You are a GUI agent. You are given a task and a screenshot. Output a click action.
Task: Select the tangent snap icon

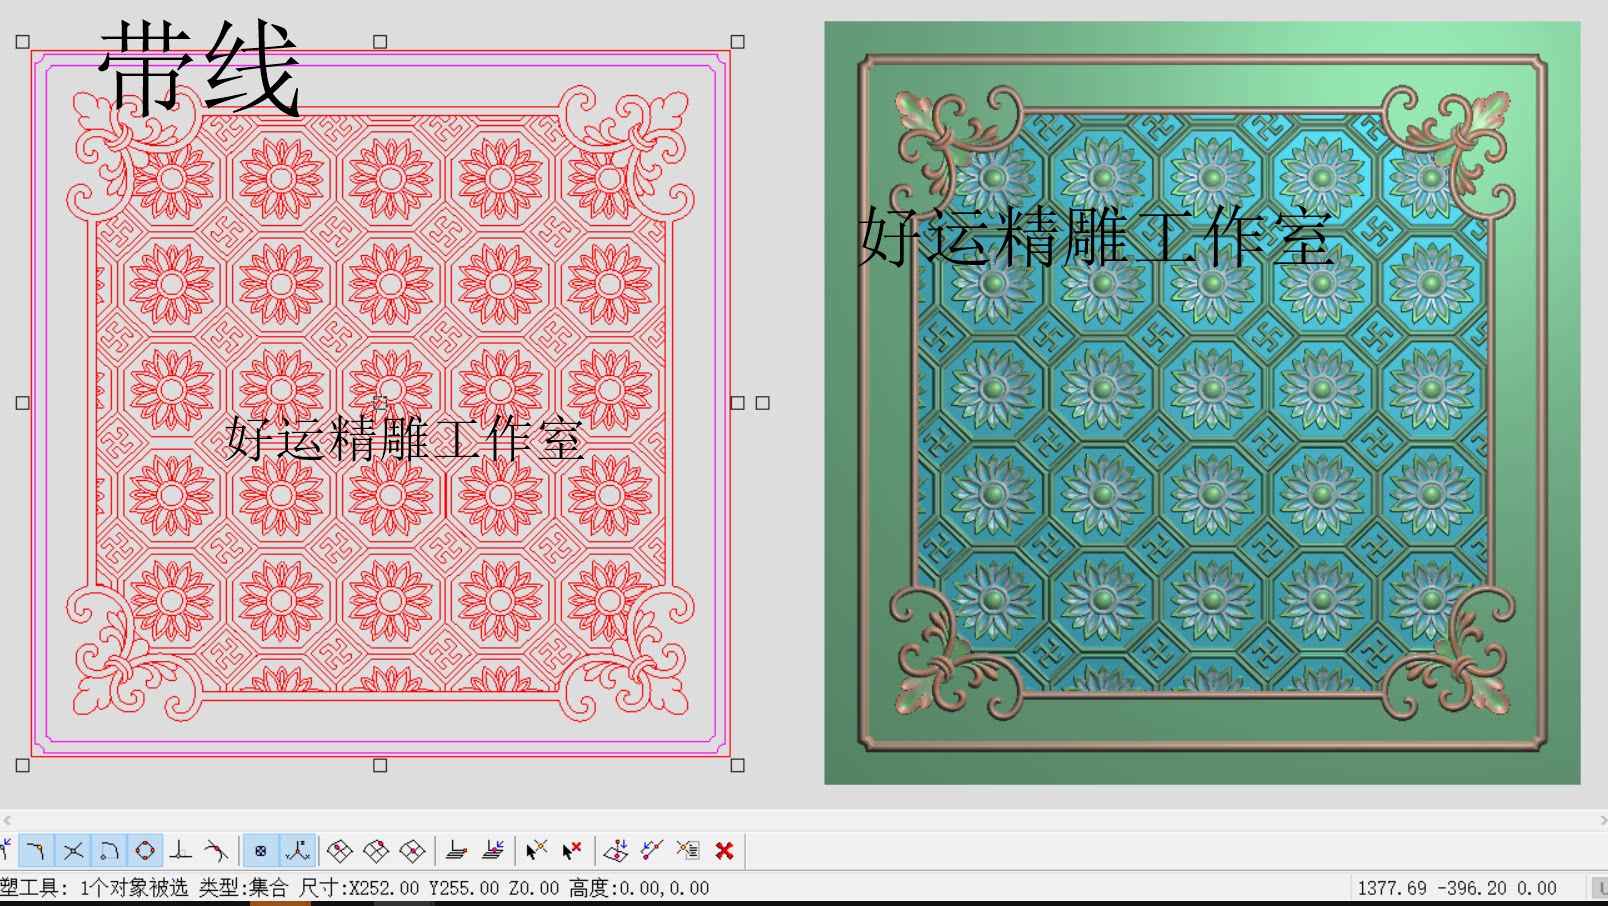click(x=216, y=851)
